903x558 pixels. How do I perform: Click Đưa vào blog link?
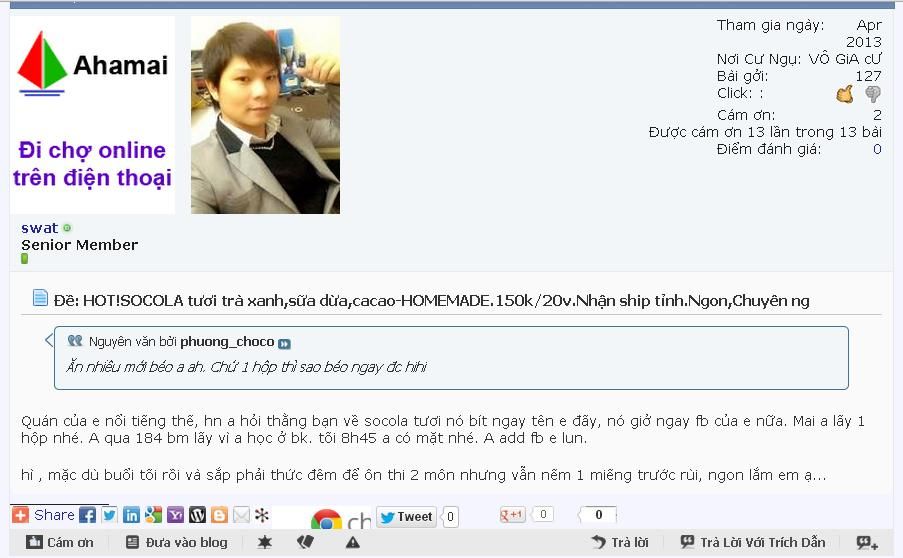[x=177, y=542]
